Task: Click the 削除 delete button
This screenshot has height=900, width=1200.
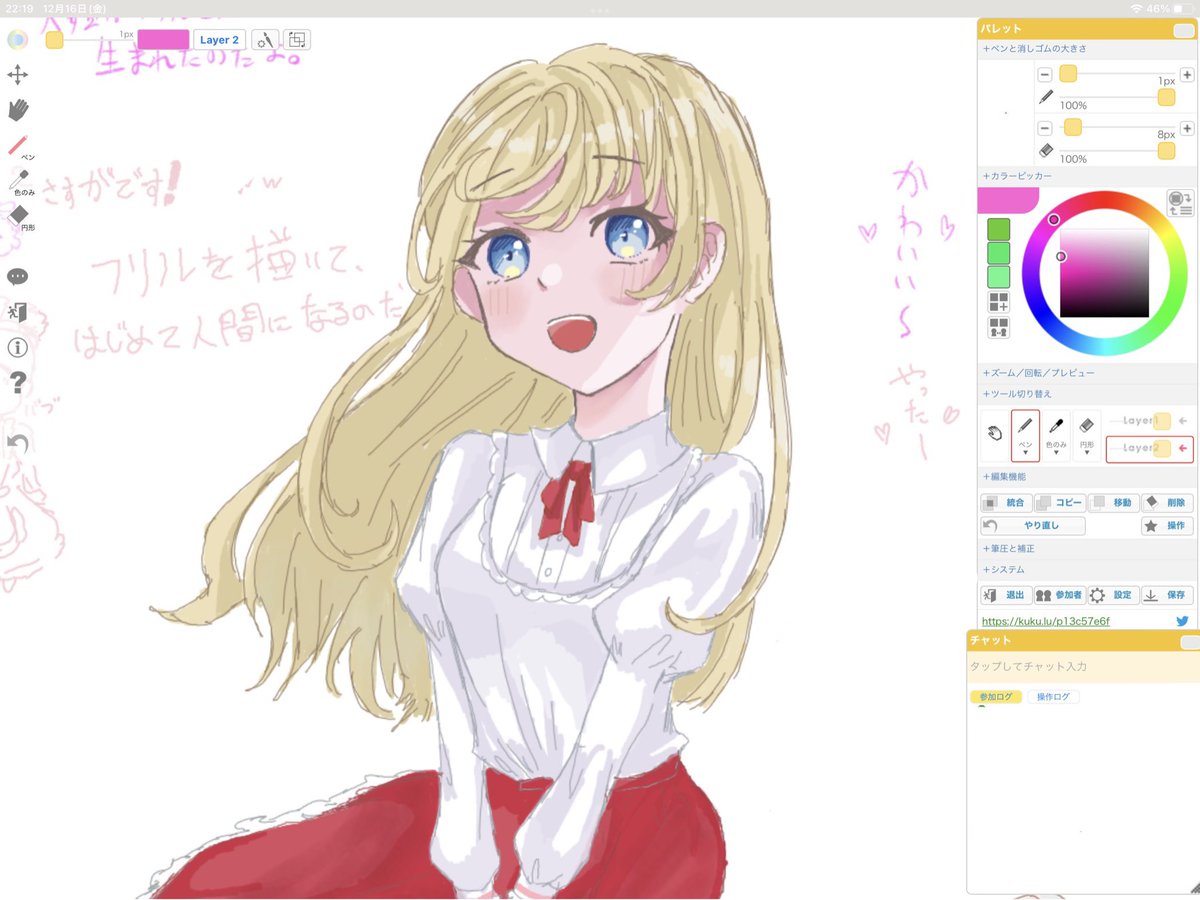Action: click(x=1167, y=503)
